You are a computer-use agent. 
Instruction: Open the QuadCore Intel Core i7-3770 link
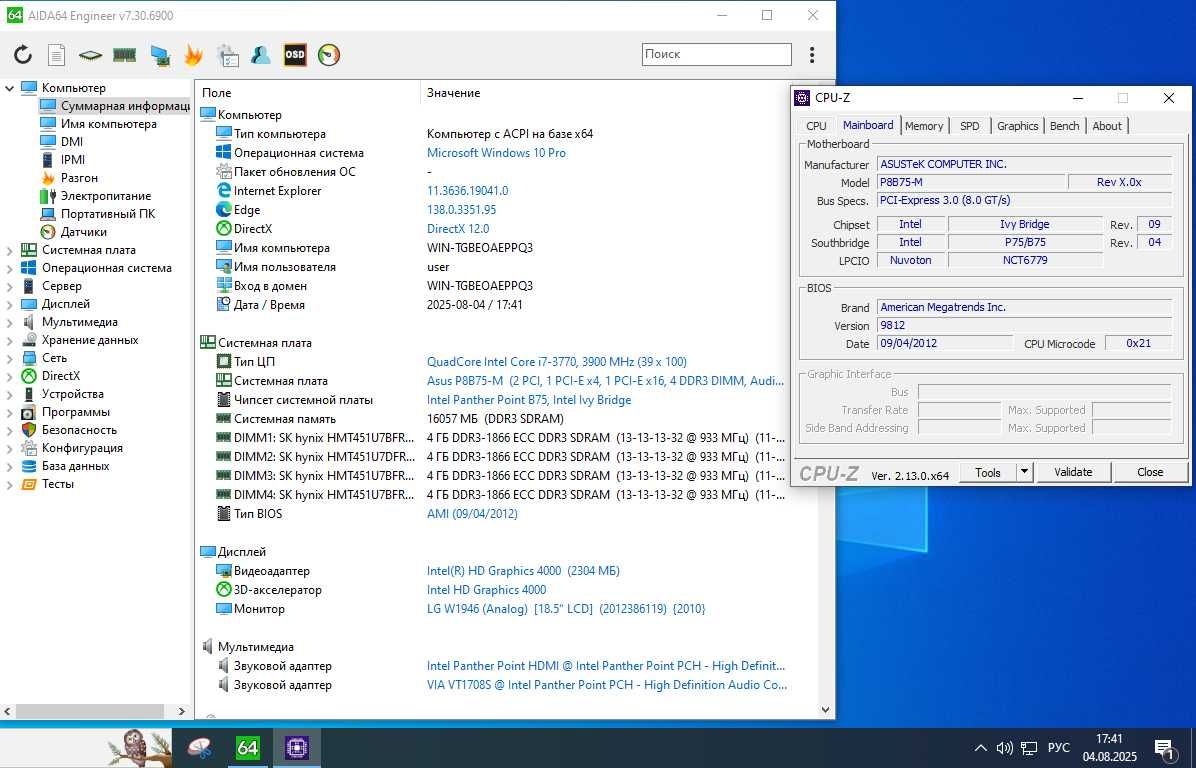pos(557,362)
